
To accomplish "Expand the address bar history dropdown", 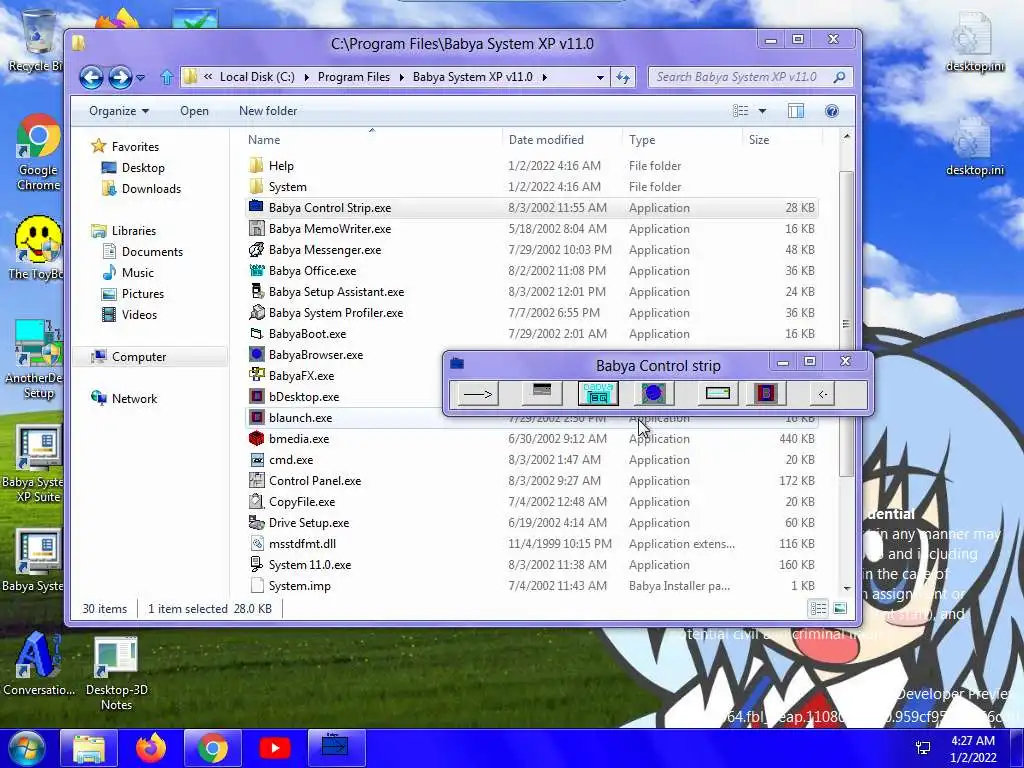I will [600, 77].
